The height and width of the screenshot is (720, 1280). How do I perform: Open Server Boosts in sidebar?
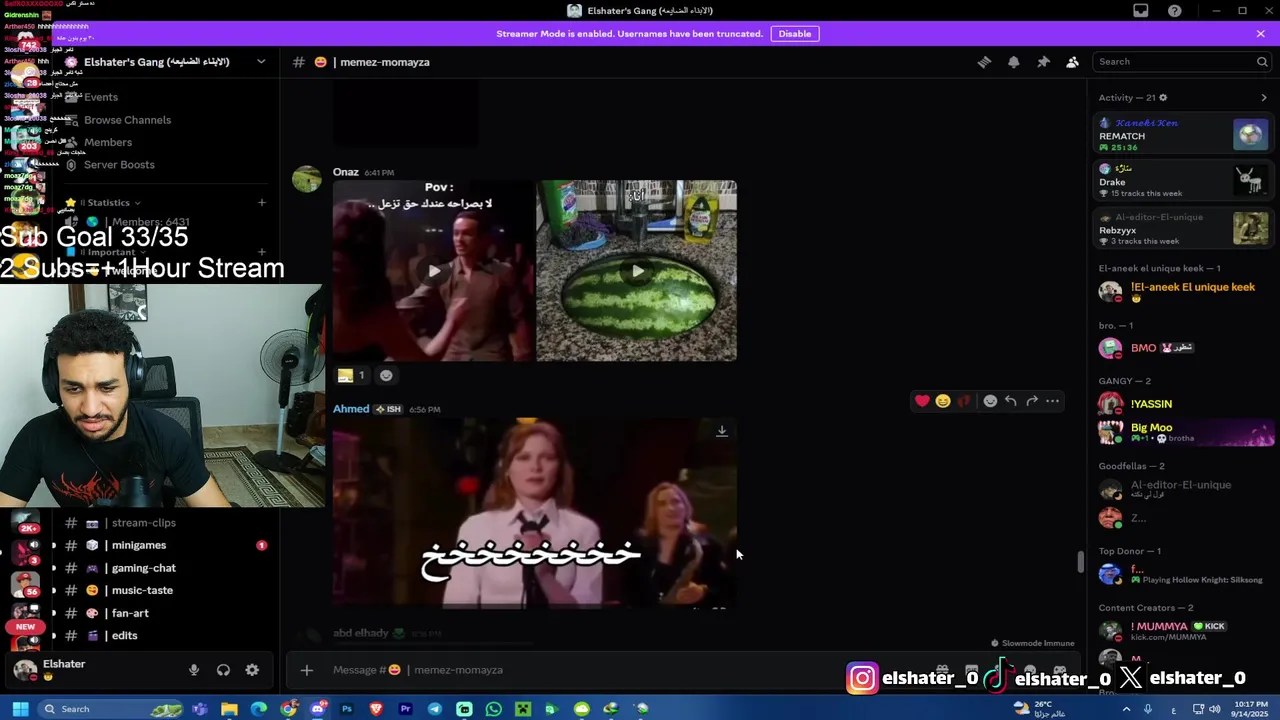point(119,164)
